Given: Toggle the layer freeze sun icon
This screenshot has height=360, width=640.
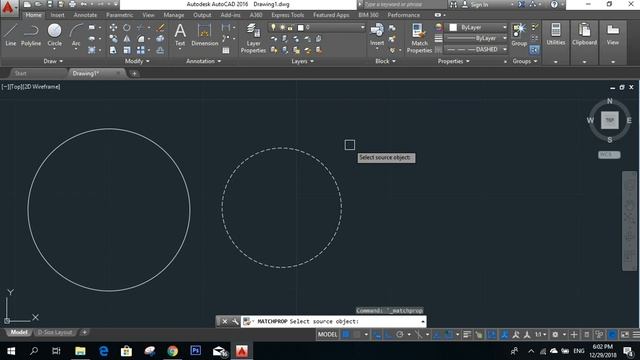Looking at the screenshot, I should click(282, 27).
